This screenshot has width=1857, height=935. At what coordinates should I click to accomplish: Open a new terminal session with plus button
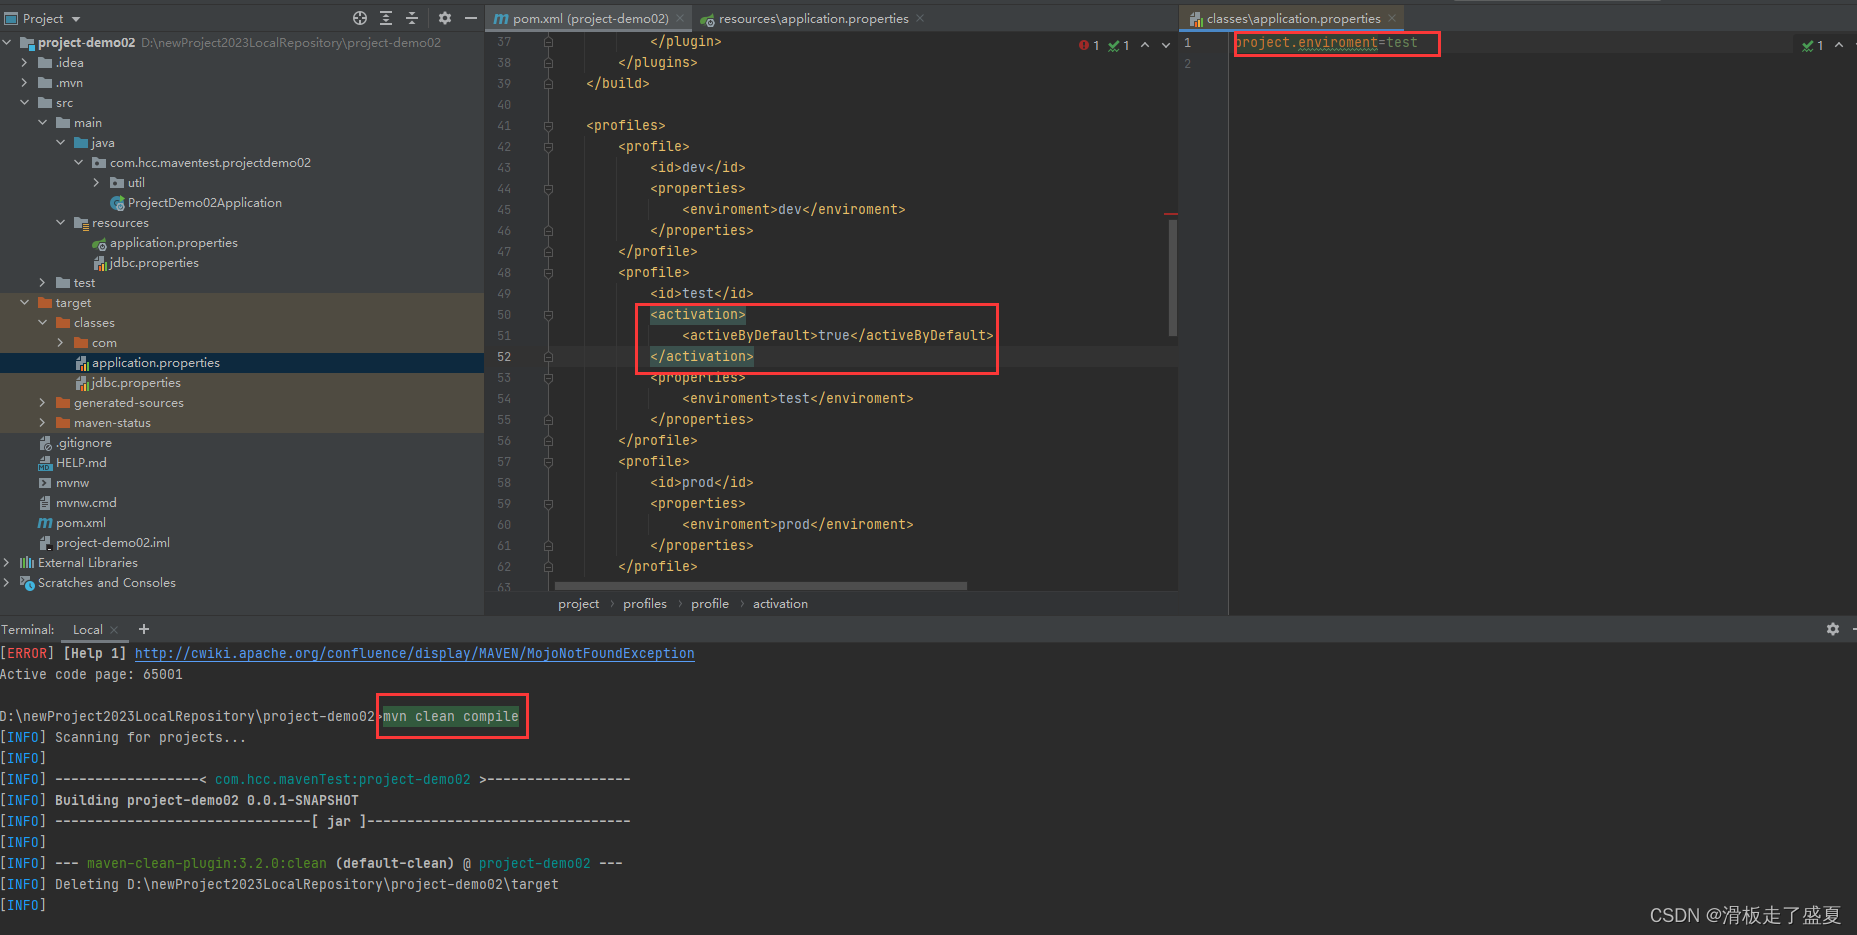coord(143,629)
